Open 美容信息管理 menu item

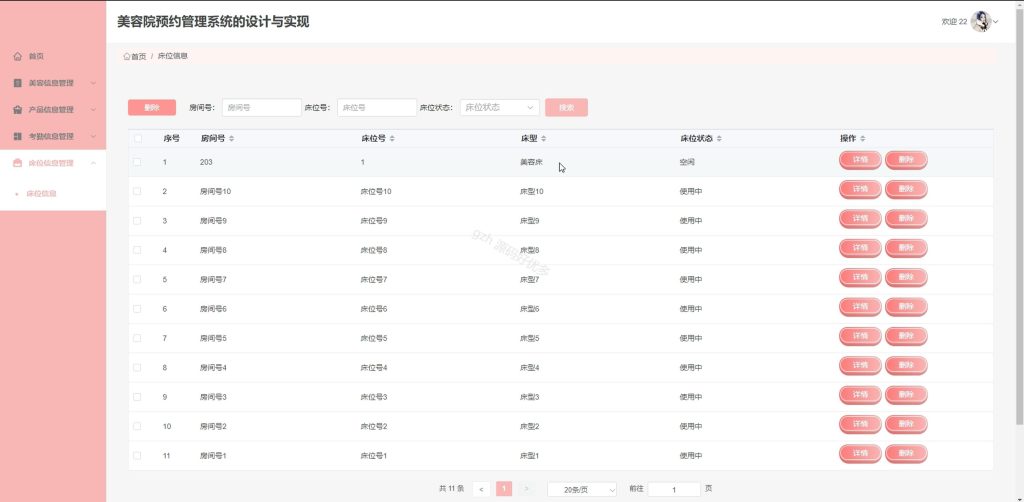tap(53, 83)
